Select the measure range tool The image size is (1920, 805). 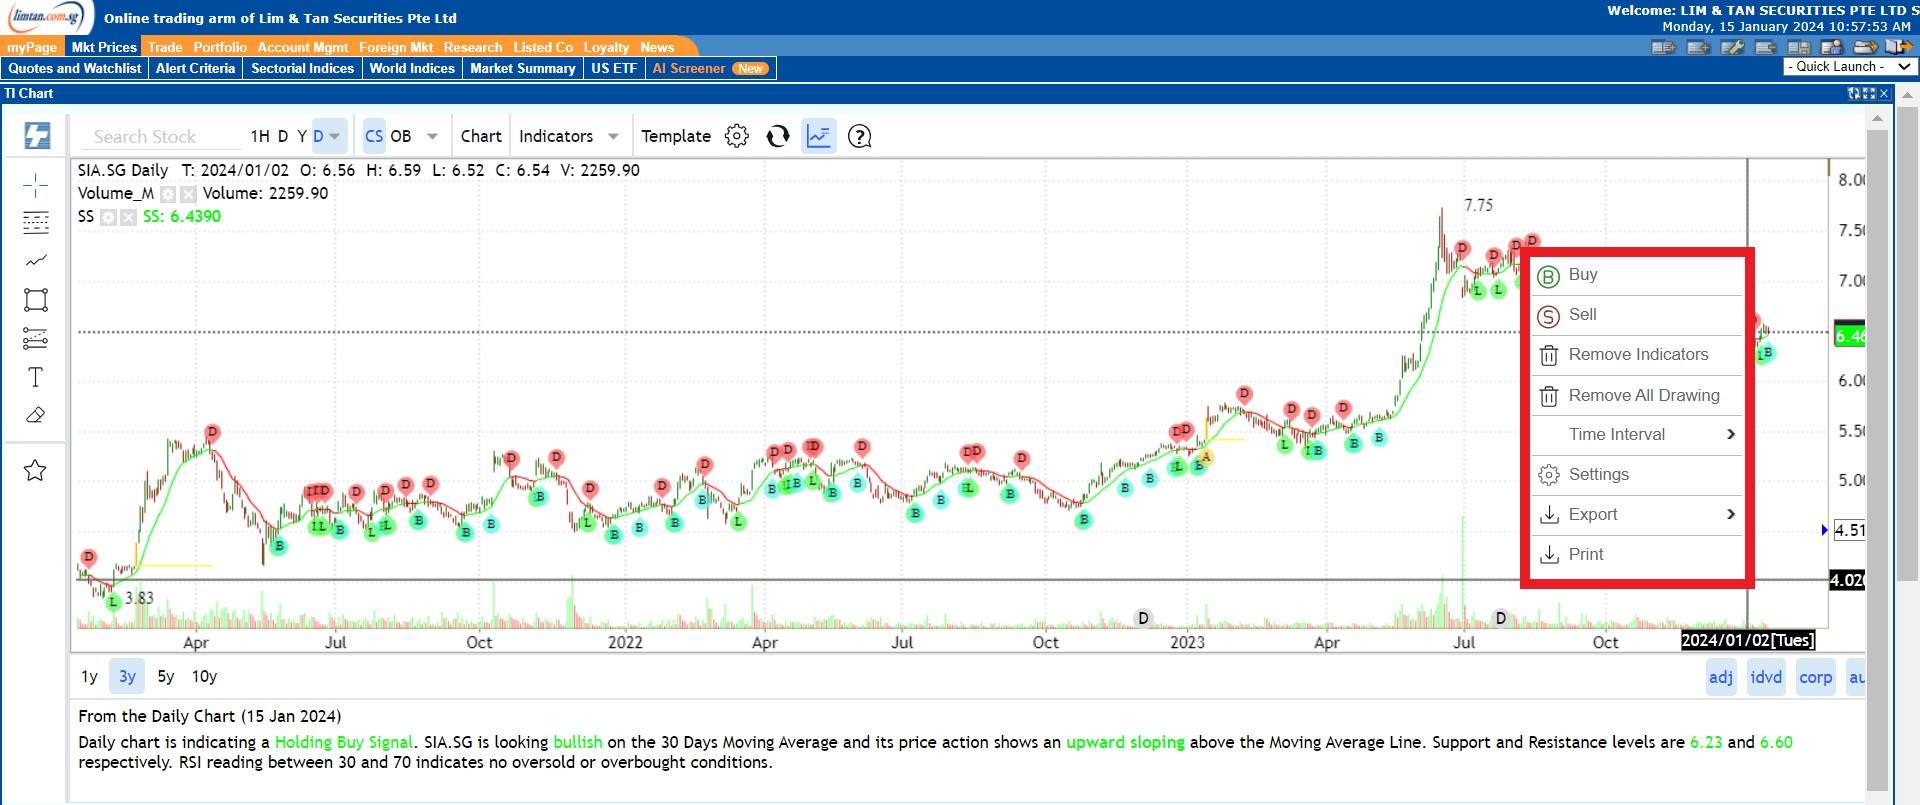pos(35,339)
